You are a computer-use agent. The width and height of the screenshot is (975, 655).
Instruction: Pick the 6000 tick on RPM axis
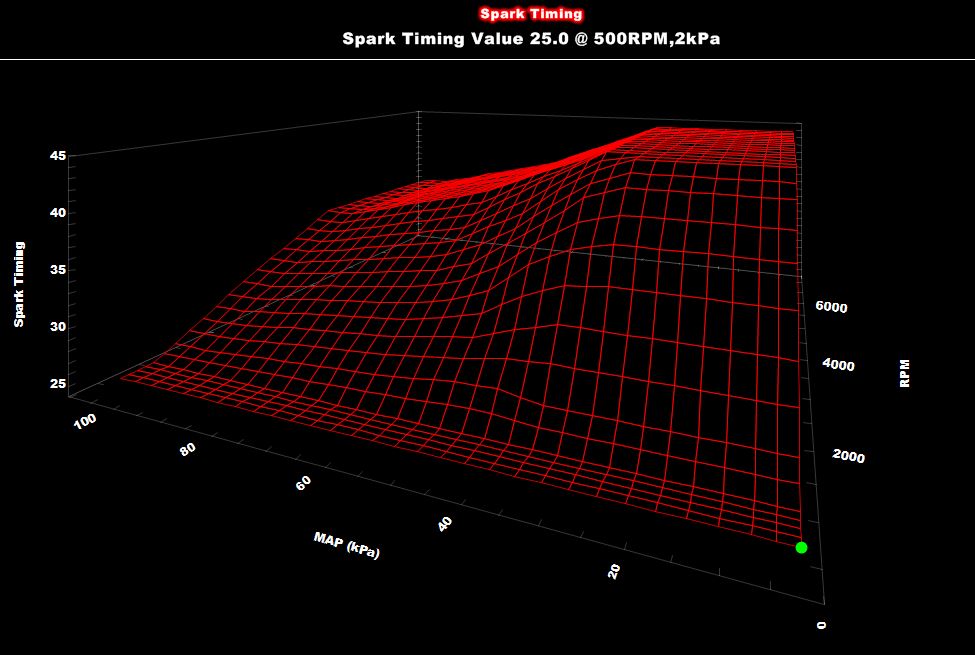831,307
